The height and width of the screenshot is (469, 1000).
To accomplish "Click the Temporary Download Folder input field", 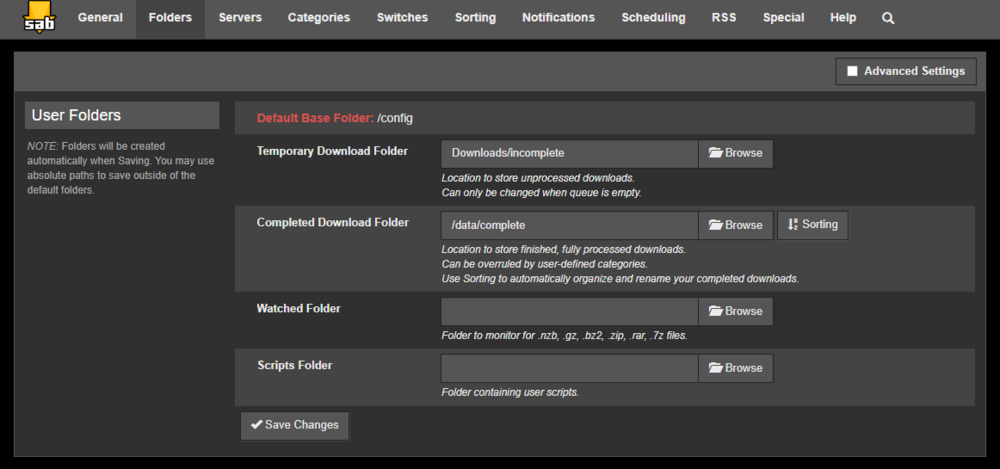I will pos(570,154).
